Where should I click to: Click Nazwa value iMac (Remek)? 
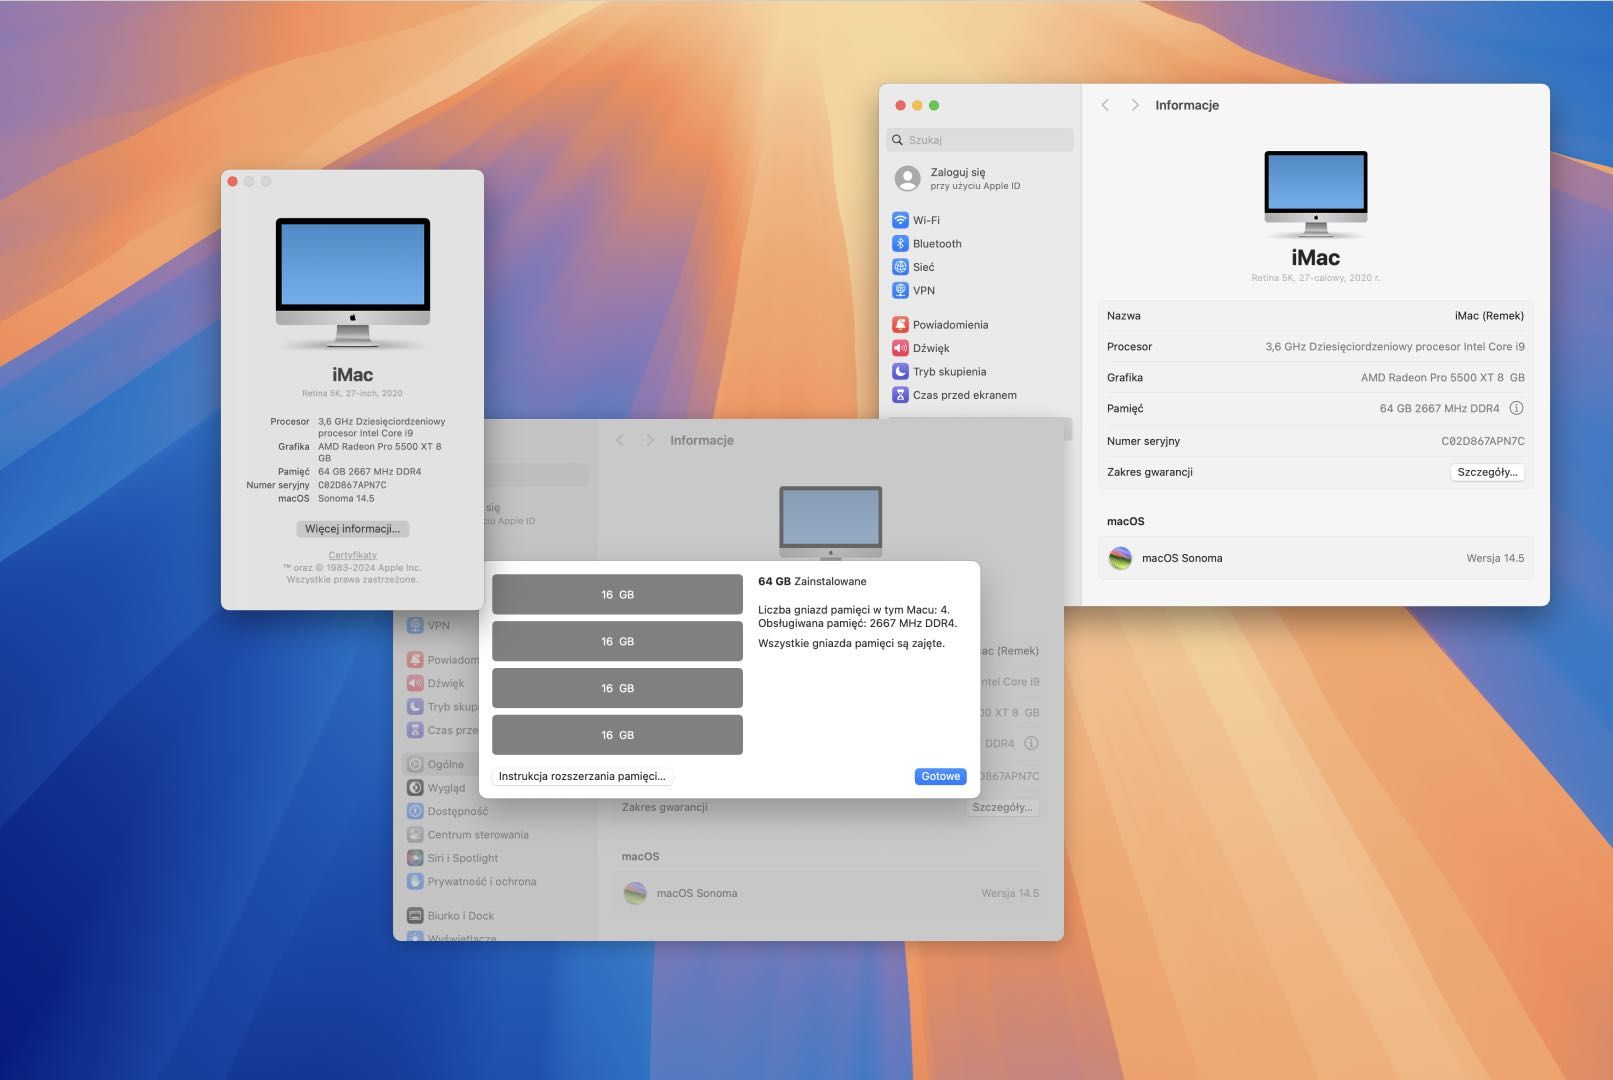[1489, 316]
